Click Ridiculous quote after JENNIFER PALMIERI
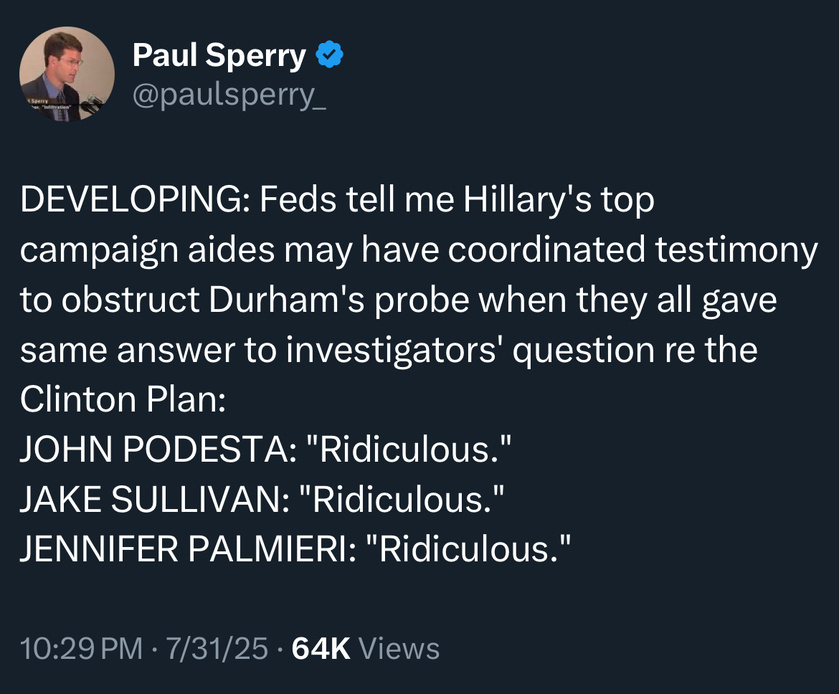Image resolution: width=839 pixels, height=694 pixels. pos(468,550)
